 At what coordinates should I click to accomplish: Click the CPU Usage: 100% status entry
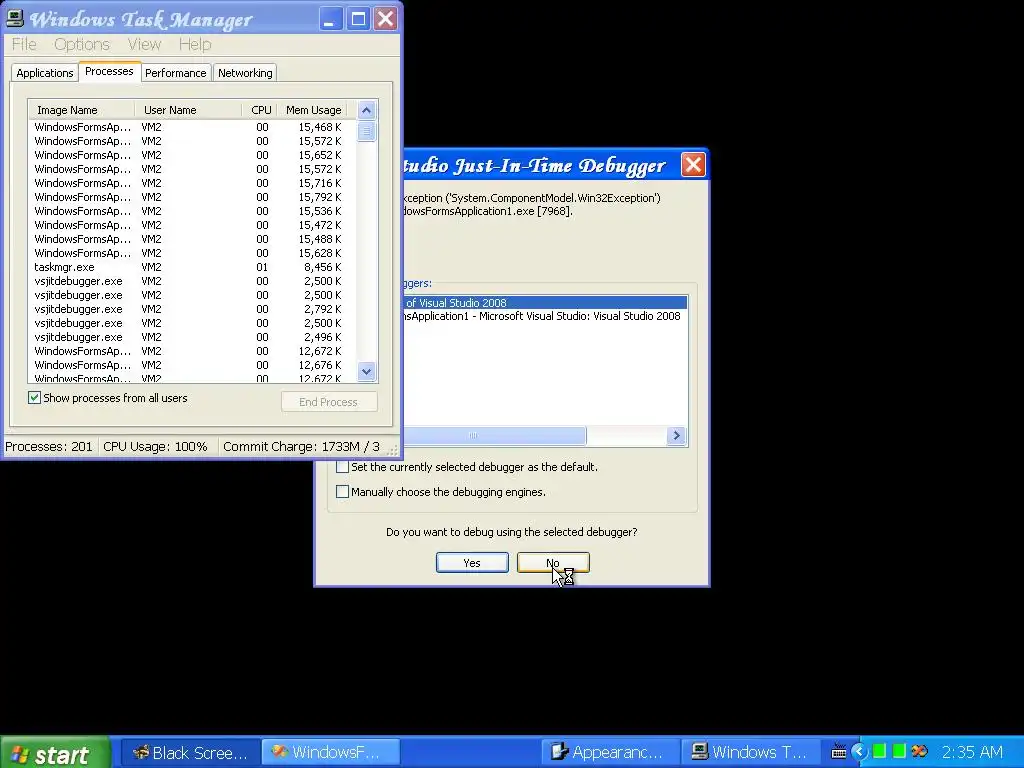(x=155, y=447)
